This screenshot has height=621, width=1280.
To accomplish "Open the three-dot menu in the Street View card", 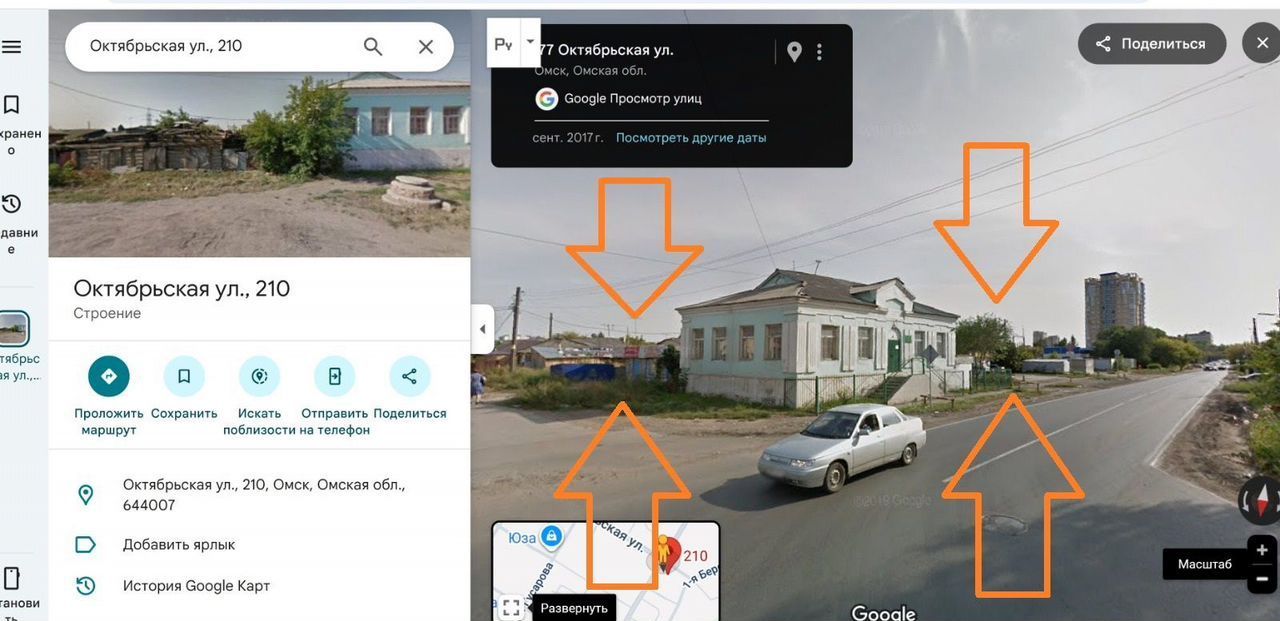I will coord(820,52).
